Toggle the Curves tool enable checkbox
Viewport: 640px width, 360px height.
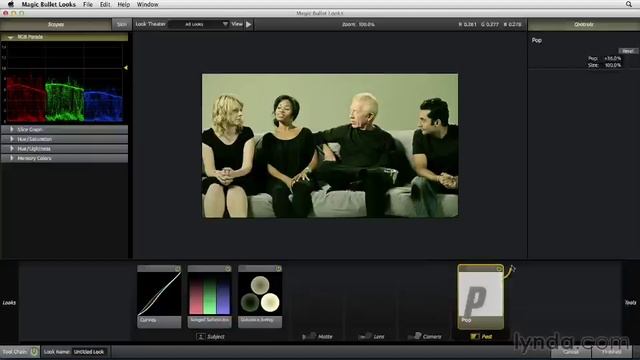tap(178, 269)
